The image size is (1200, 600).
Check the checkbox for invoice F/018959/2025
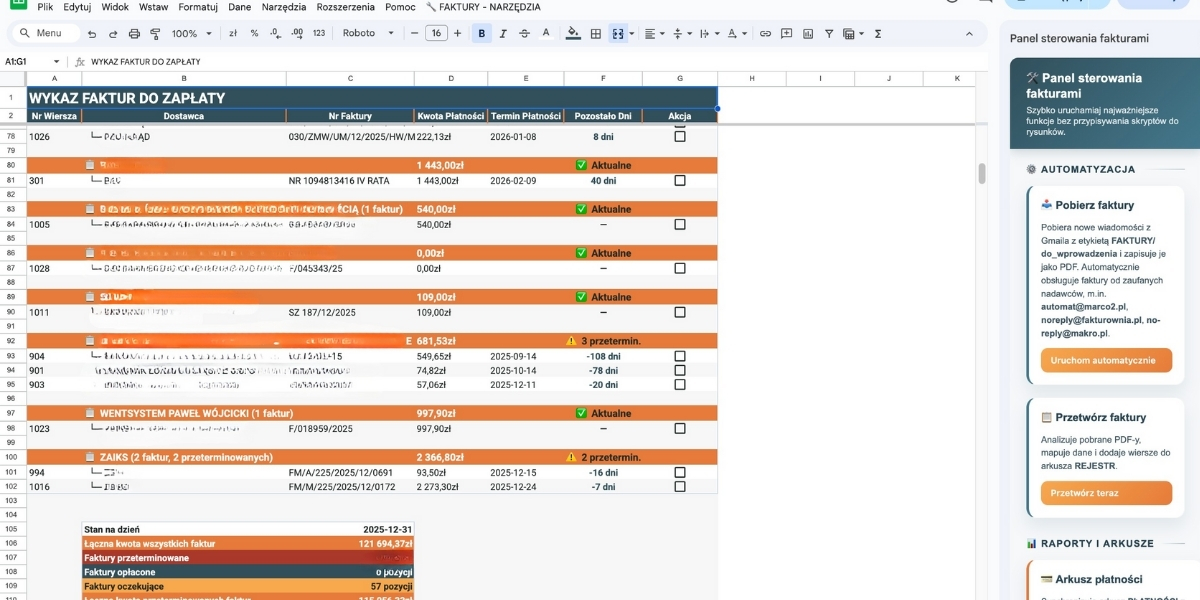(680, 427)
